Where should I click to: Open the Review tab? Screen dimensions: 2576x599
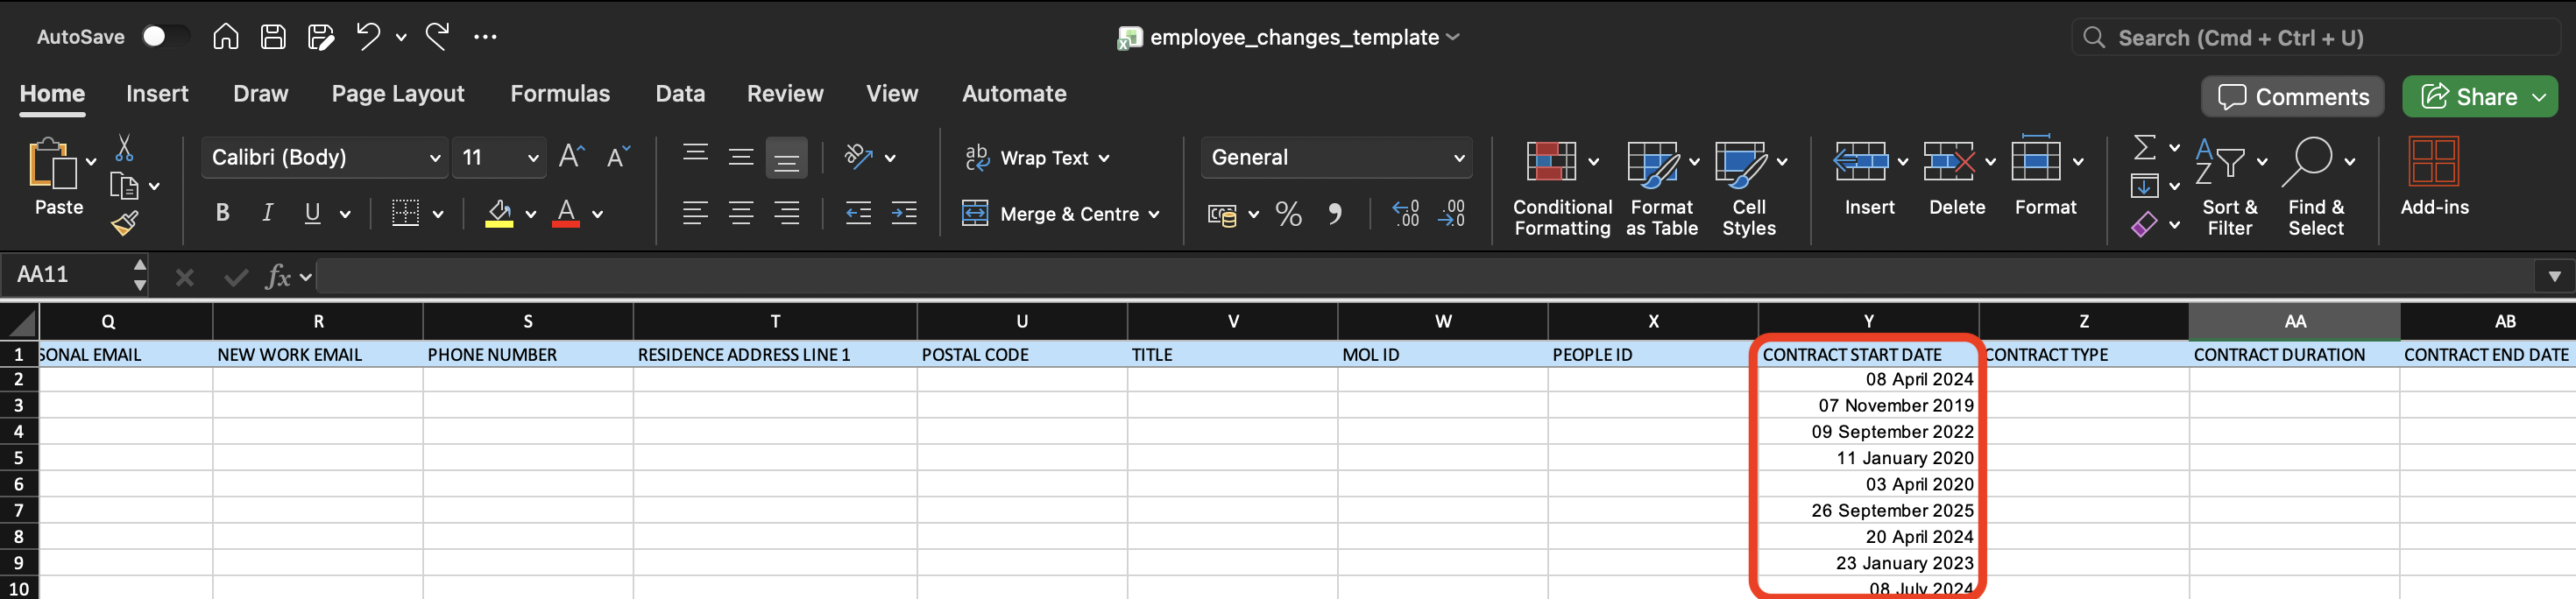pos(785,94)
